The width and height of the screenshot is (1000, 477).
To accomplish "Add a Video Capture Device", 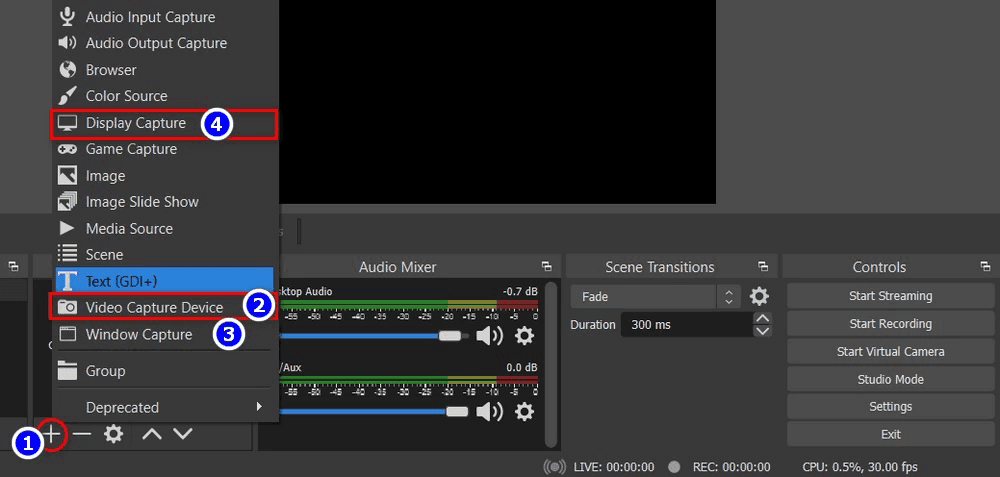I will pos(165,307).
